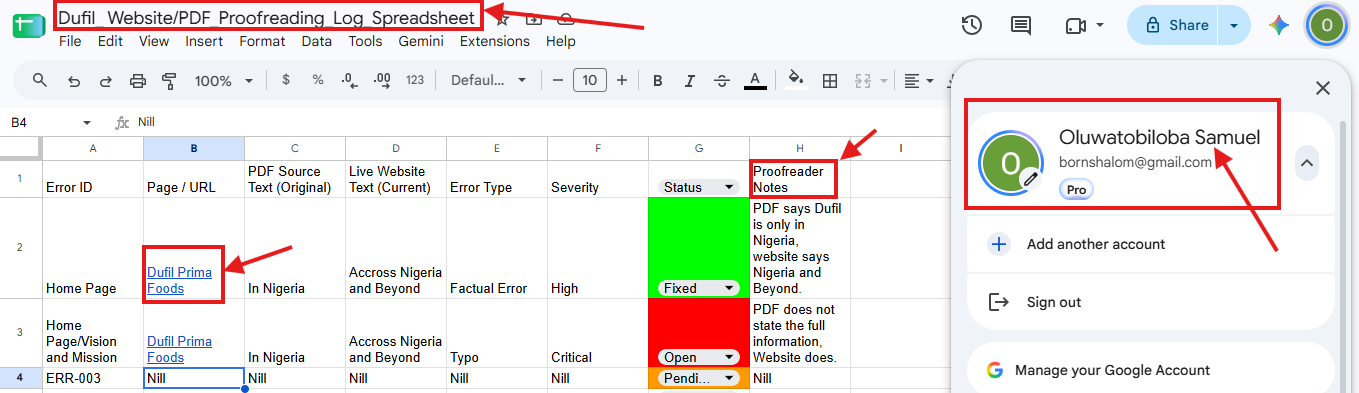
Task: Select the ERR-003 cell
Action: pyautogui.click(x=92, y=378)
